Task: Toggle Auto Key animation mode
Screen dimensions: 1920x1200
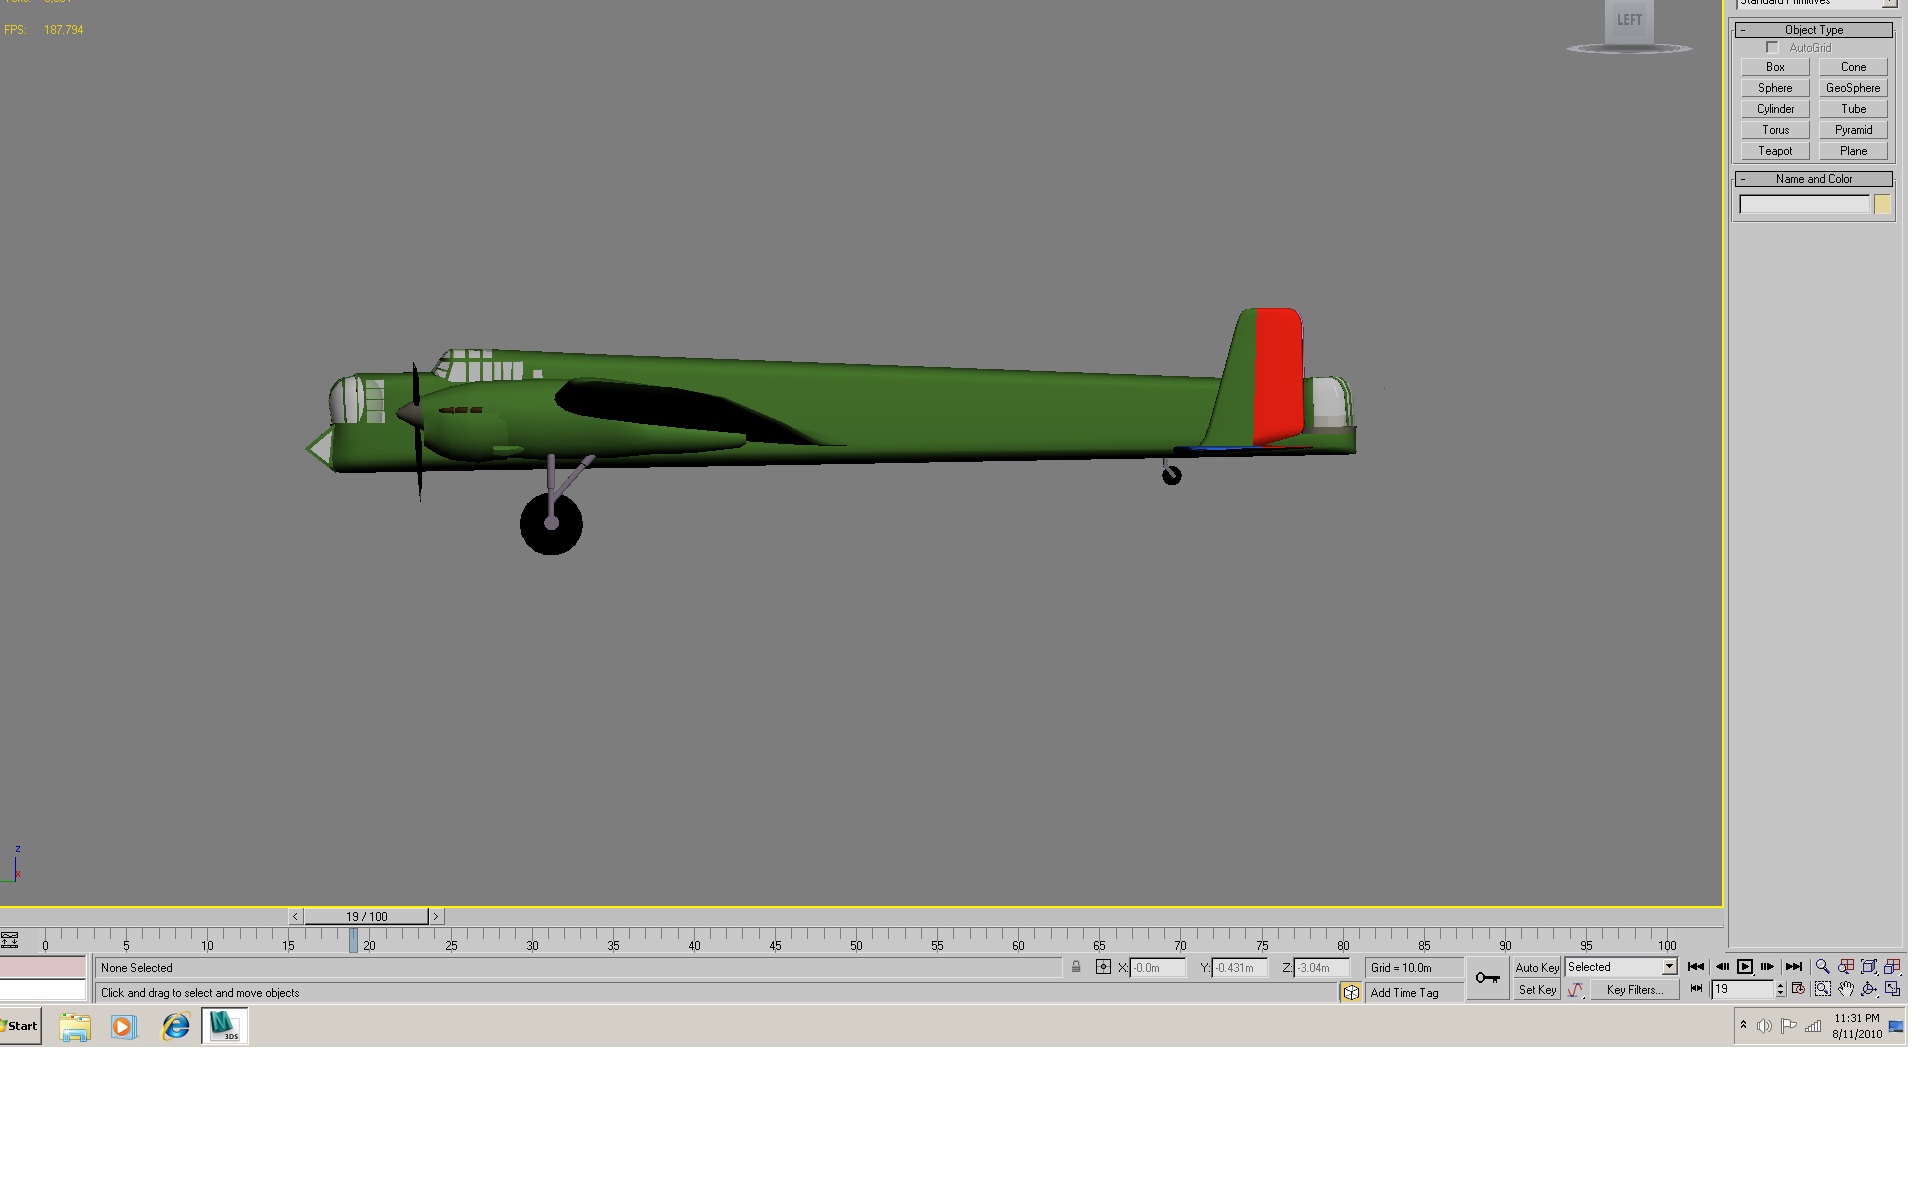Action: click(1537, 967)
